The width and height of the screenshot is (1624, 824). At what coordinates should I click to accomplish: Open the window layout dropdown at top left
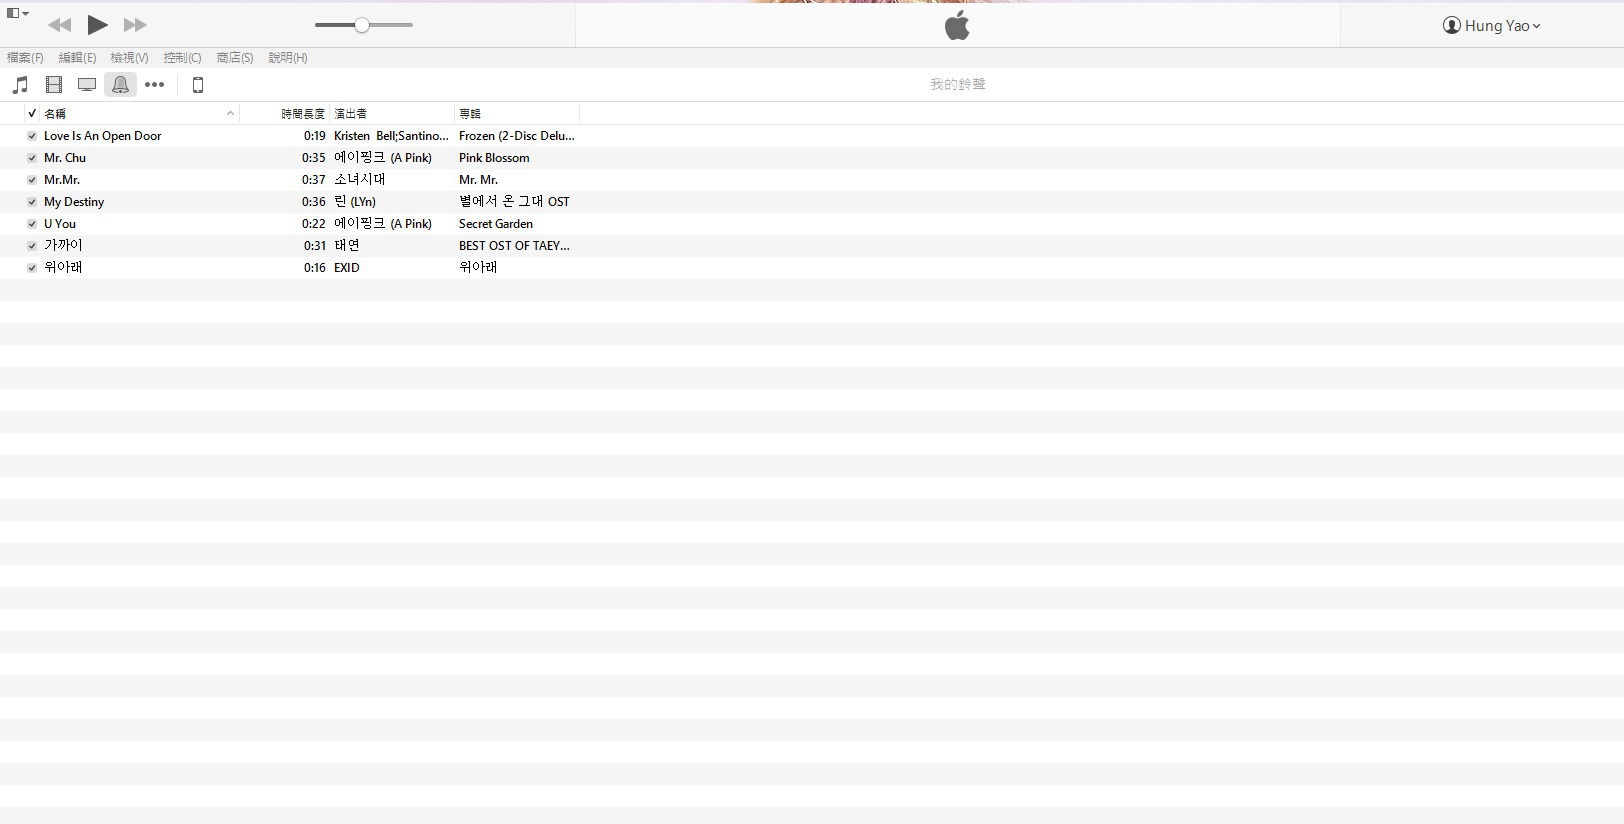pyautogui.click(x=18, y=13)
